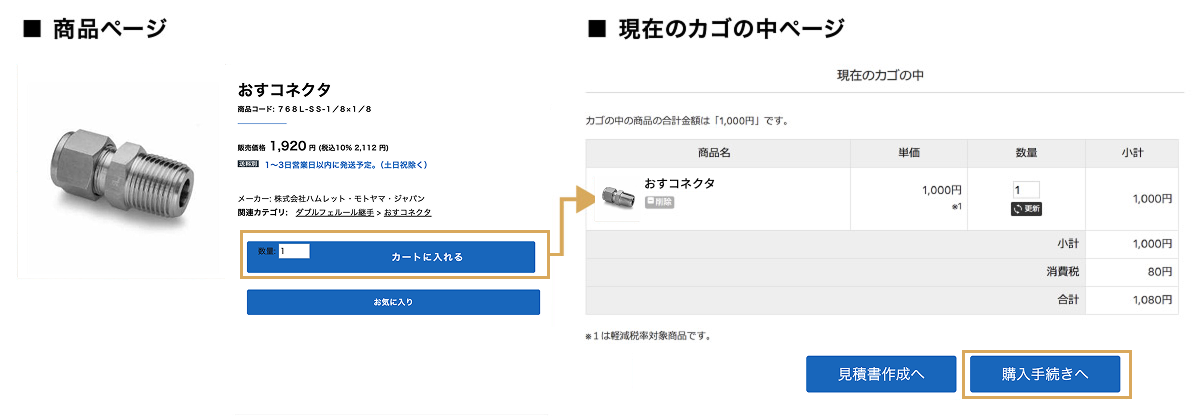
Task: Click the small cart item thumbnail
Action: pos(618,198)
